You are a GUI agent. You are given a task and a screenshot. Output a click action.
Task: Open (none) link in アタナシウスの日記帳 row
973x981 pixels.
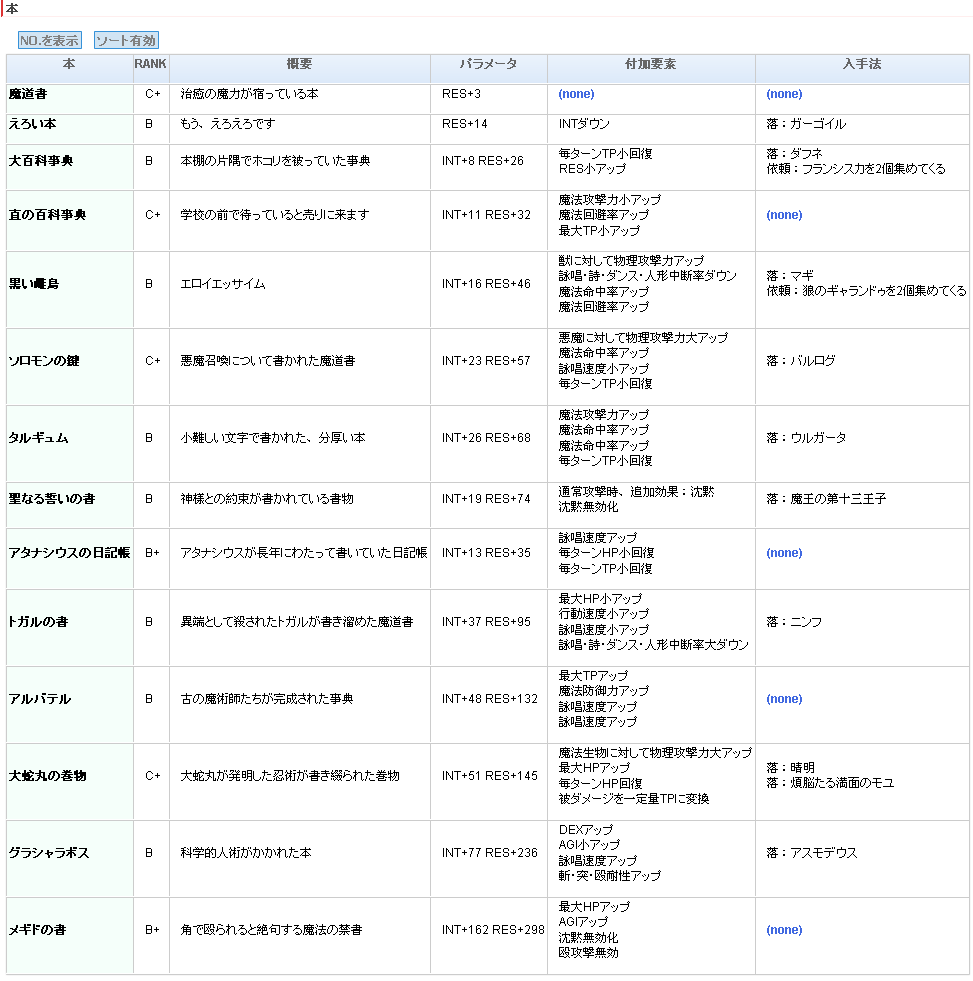(784, 553)
